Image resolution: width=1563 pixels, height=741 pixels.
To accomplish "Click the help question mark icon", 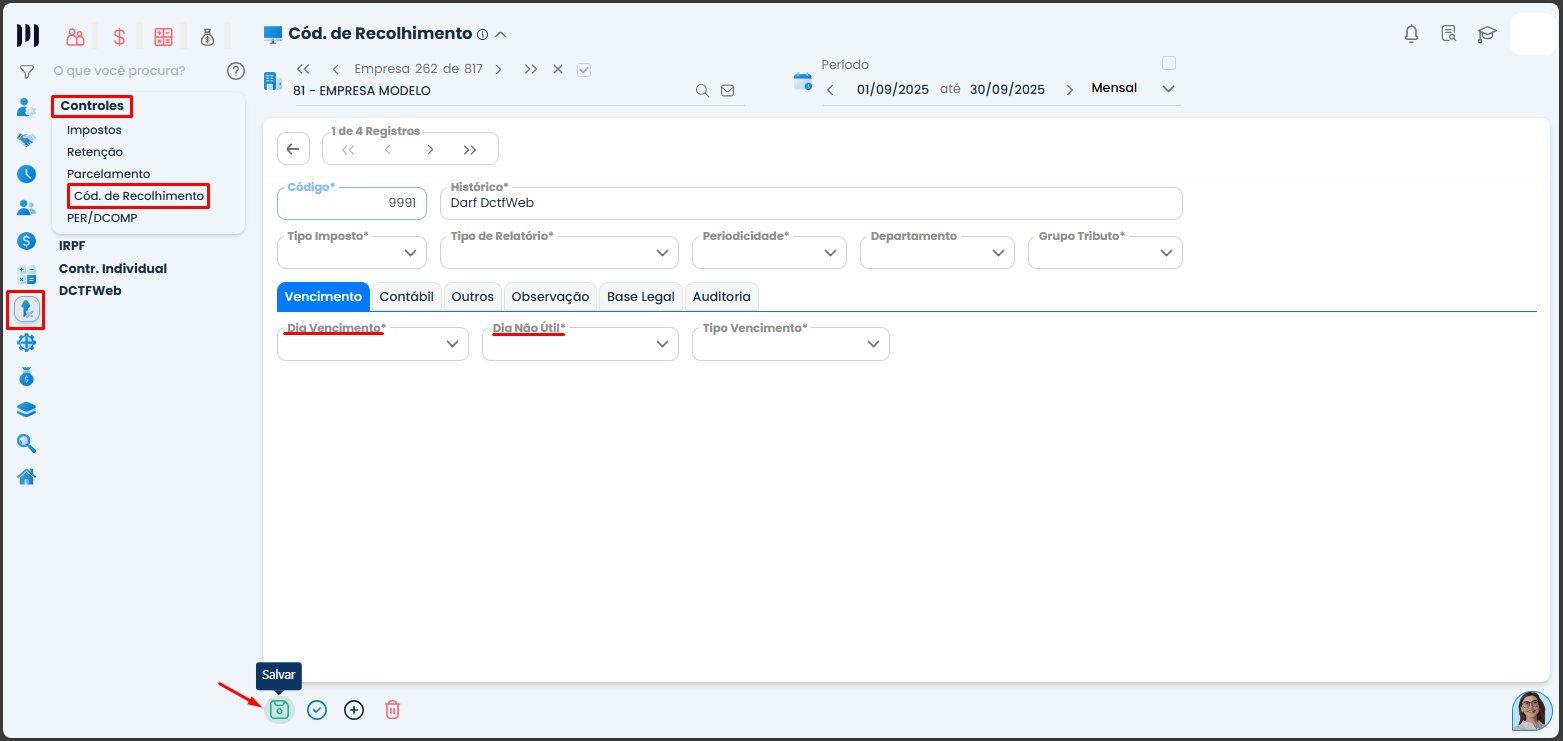I will 236,71.
